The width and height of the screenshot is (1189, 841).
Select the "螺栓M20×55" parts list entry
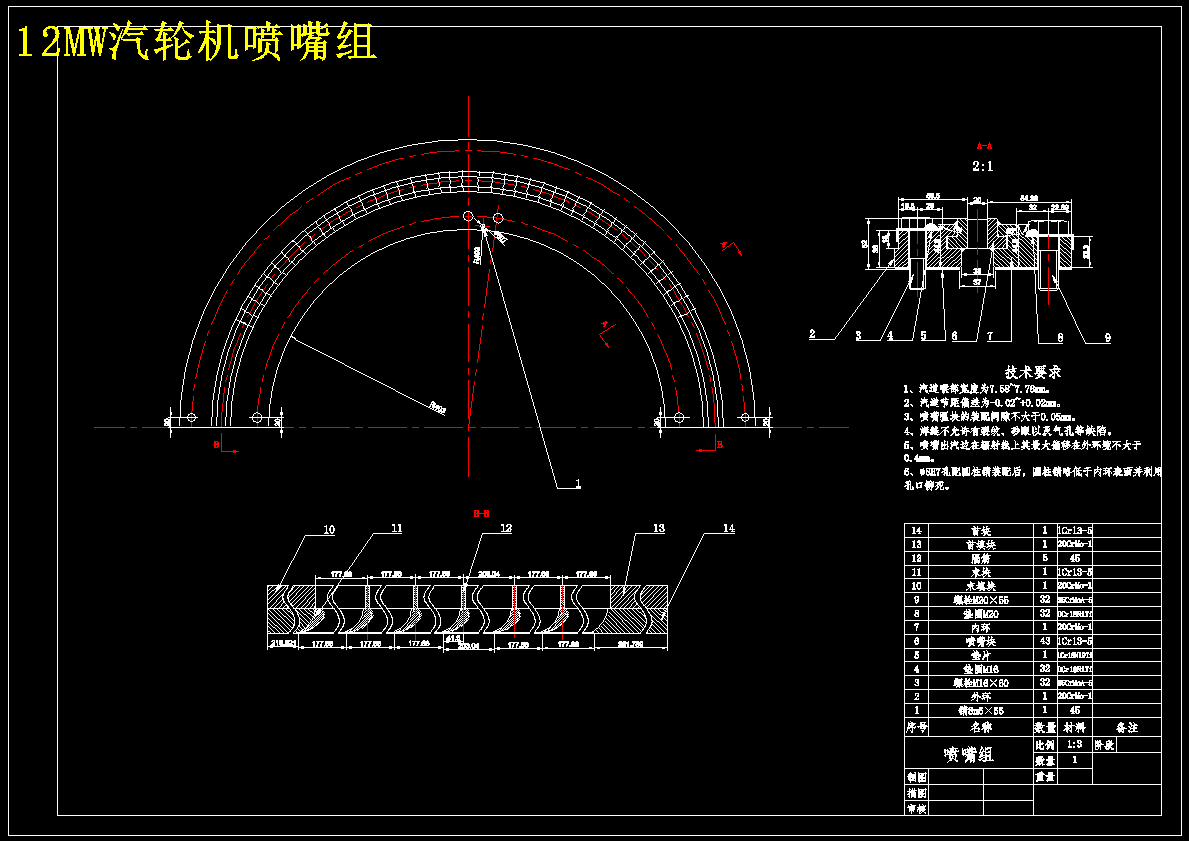pos(980,600)
